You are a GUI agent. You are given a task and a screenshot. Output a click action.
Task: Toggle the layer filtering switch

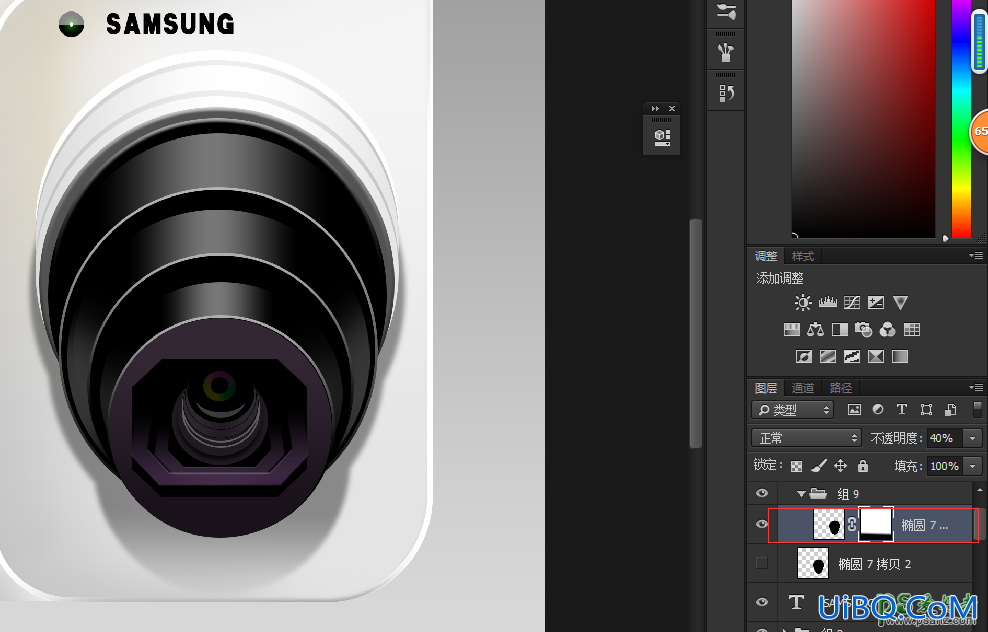tap(977, 410)
